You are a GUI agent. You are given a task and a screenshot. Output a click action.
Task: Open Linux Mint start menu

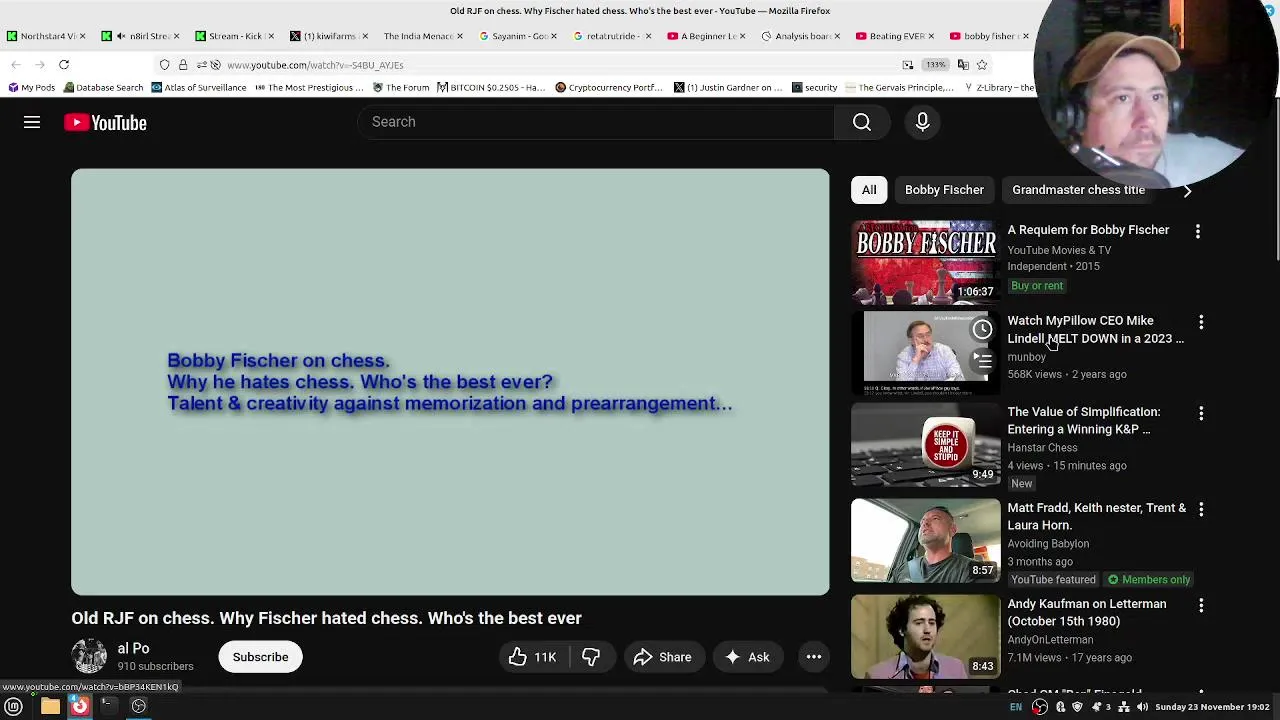click(x=14, y=707)
